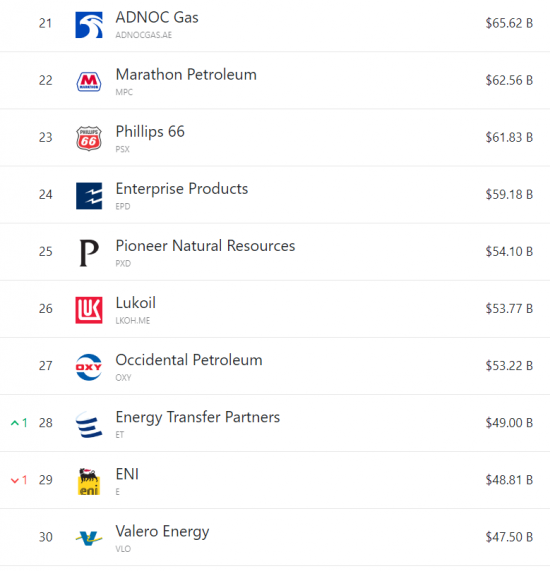Screen dimensions: 550x571
Task: Open the Valero Energy company page
Action: tap(162, 532)
